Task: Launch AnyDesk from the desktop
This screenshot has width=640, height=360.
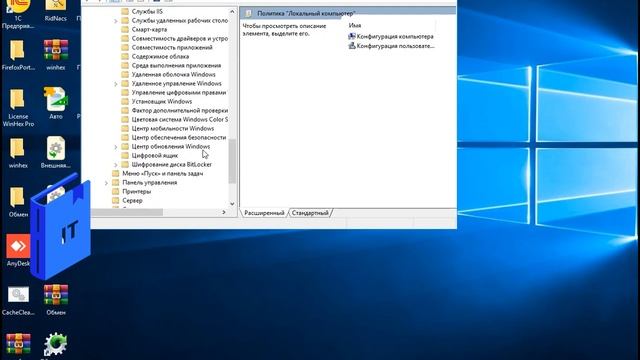Action: click(x=18, y=250)
